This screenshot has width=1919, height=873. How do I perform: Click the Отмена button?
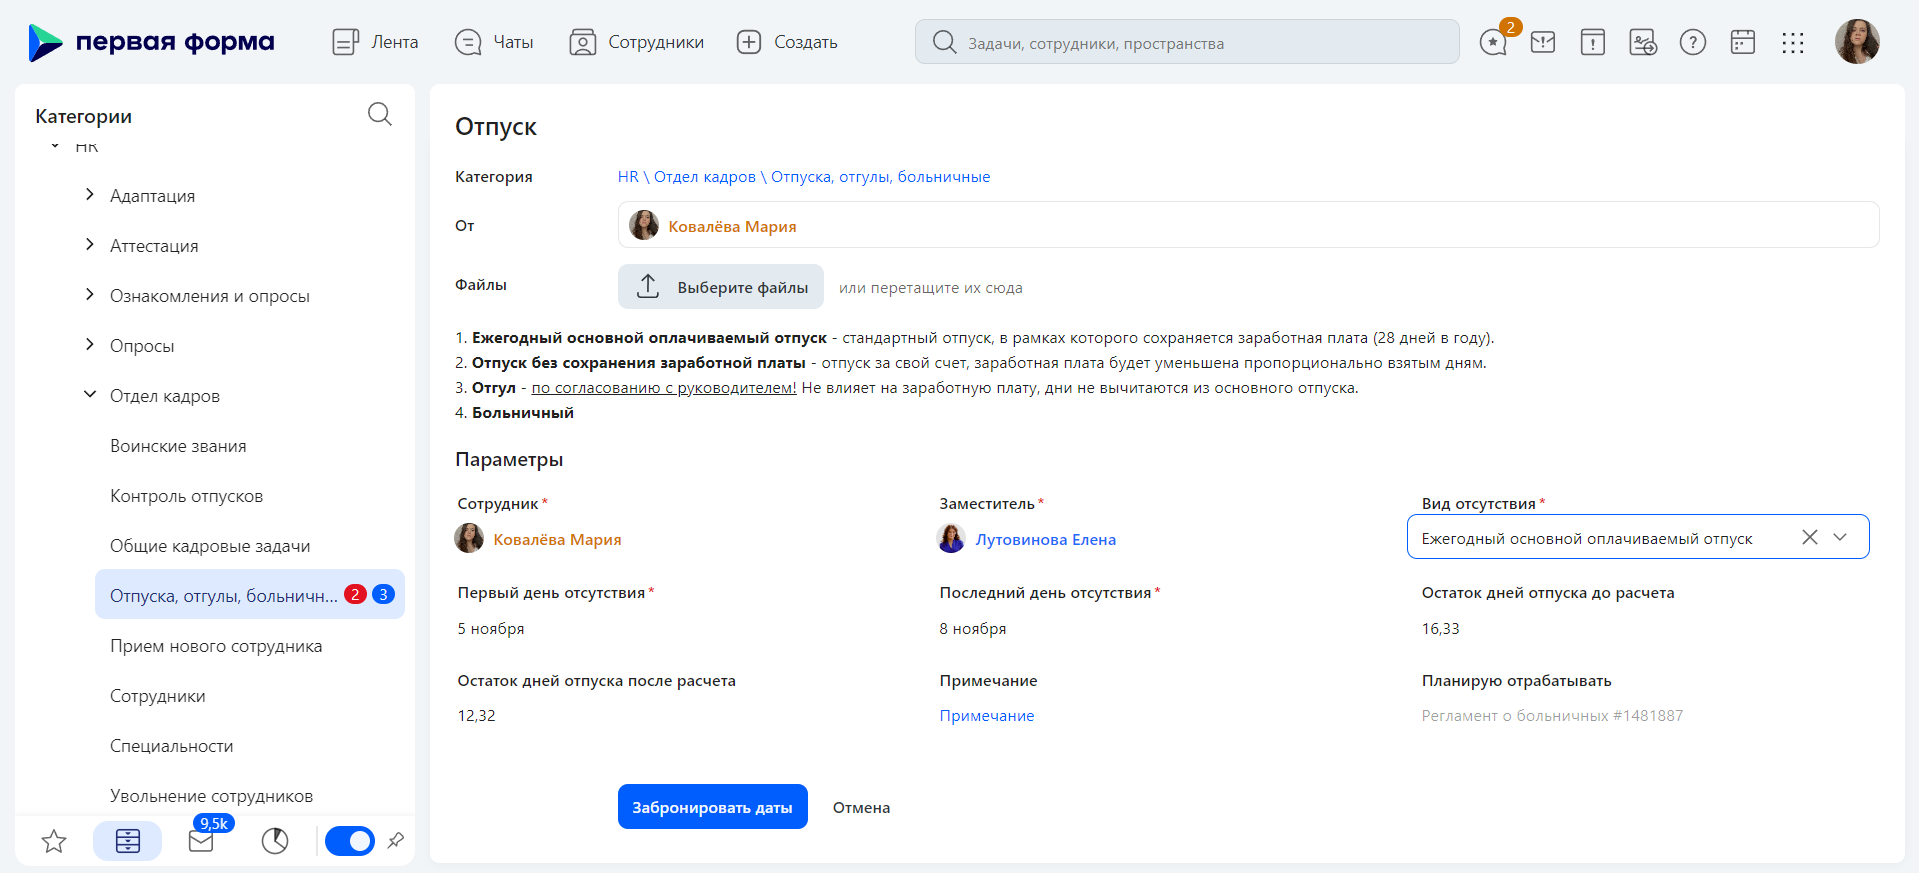[x=861, y=807]
